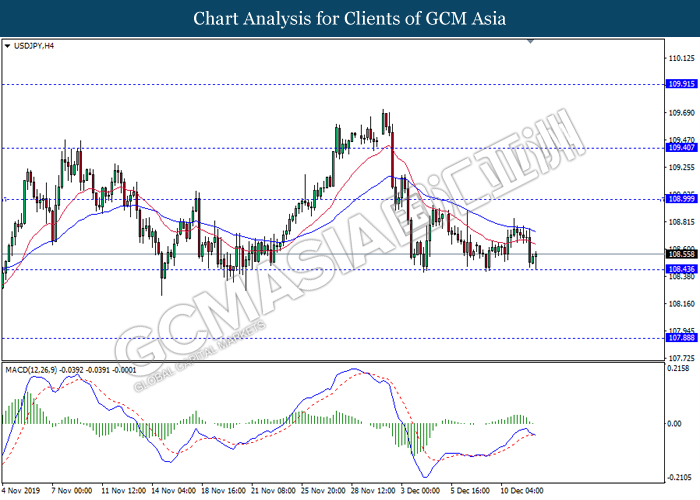700x500 pixels.
Task: Click the chart shift triangle marker at top
Action: [530, 41]
